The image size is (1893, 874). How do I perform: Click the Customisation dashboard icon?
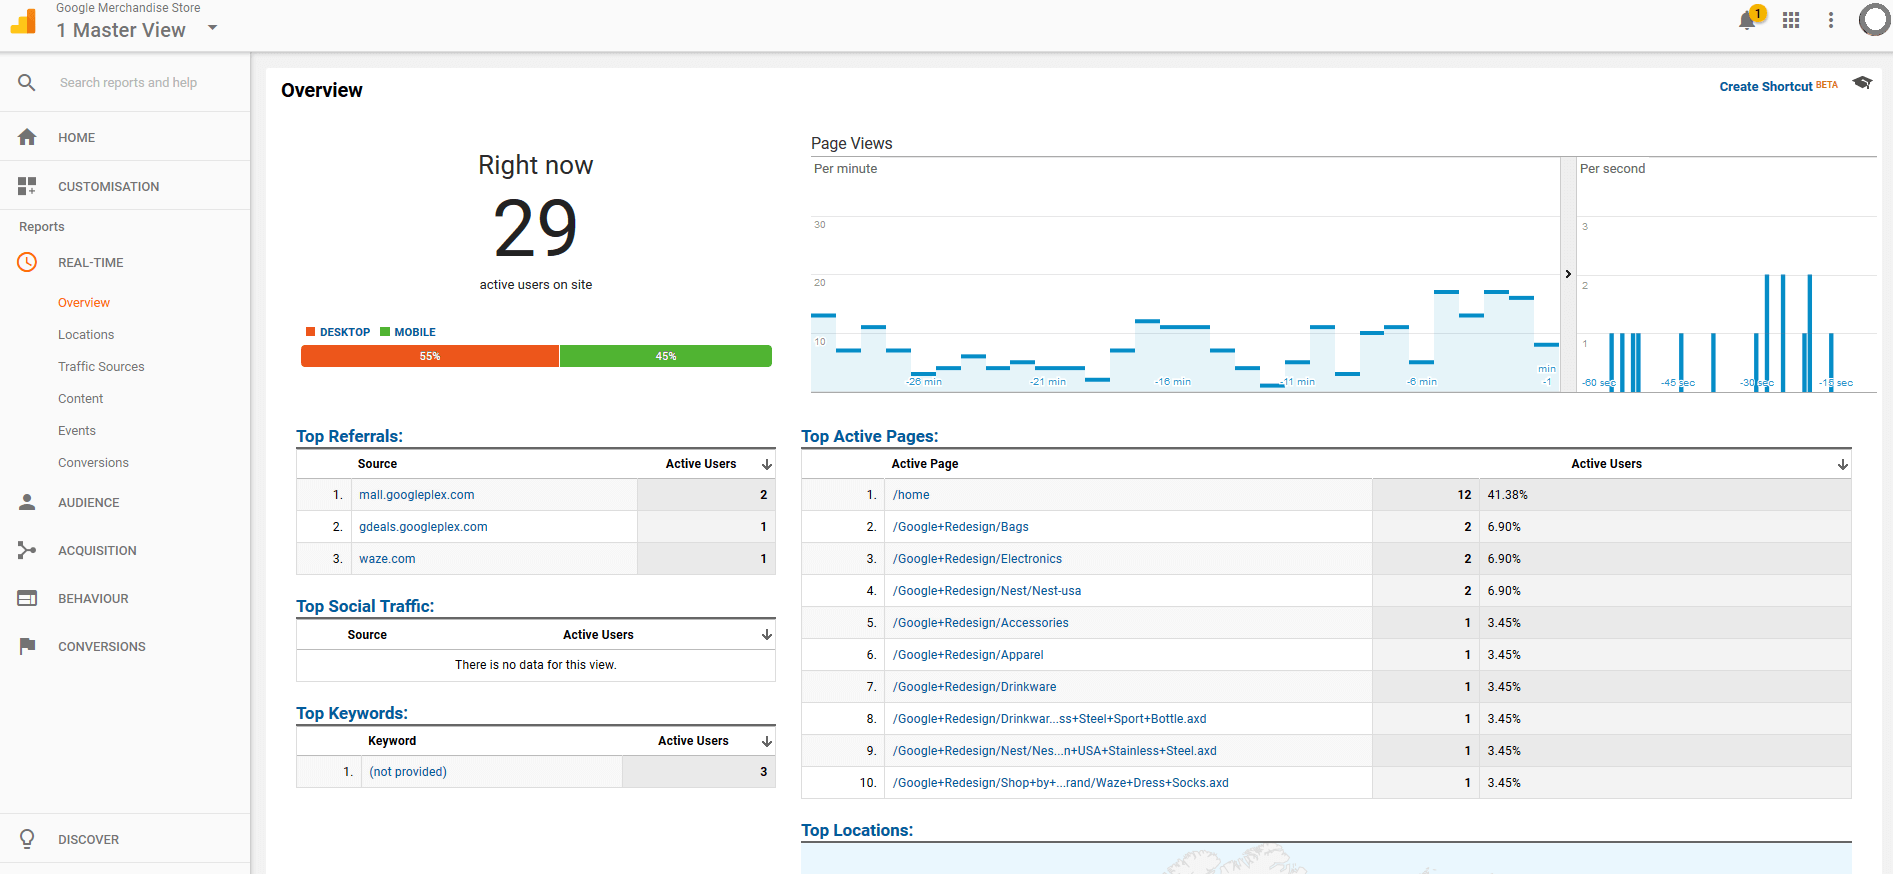27,186
